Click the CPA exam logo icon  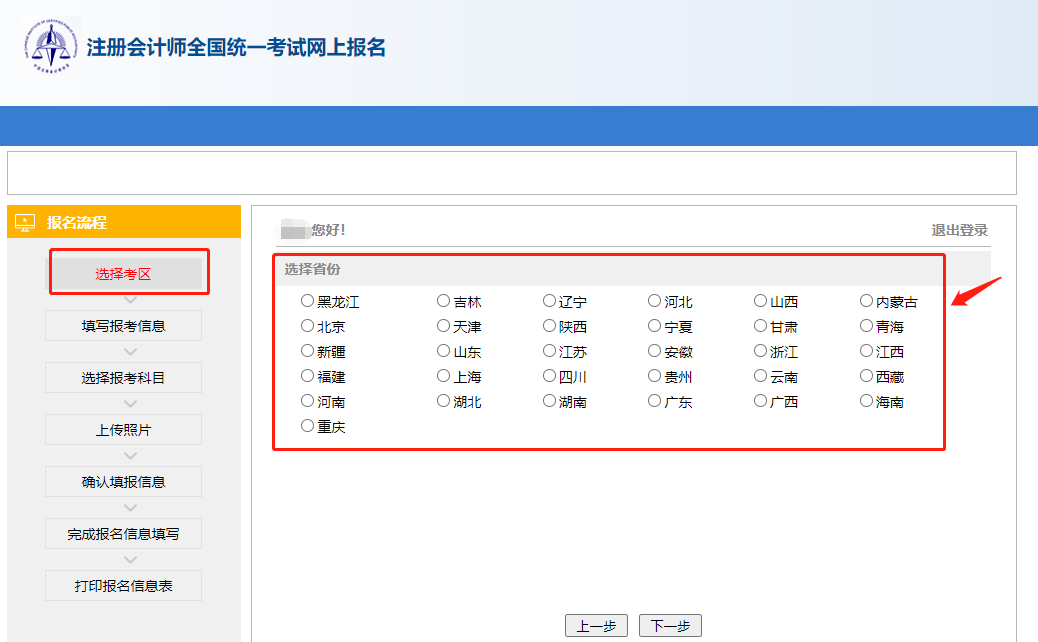click(50, 45)
